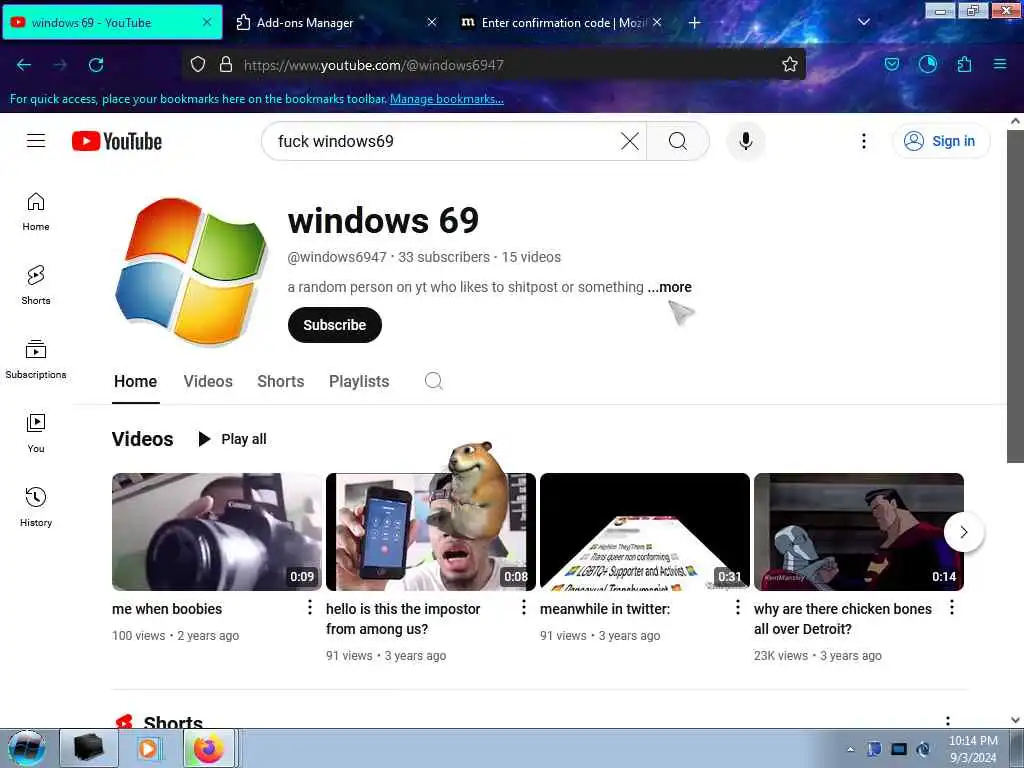
Task: Open Subscriptions in the sidebar
Action: 36,359
